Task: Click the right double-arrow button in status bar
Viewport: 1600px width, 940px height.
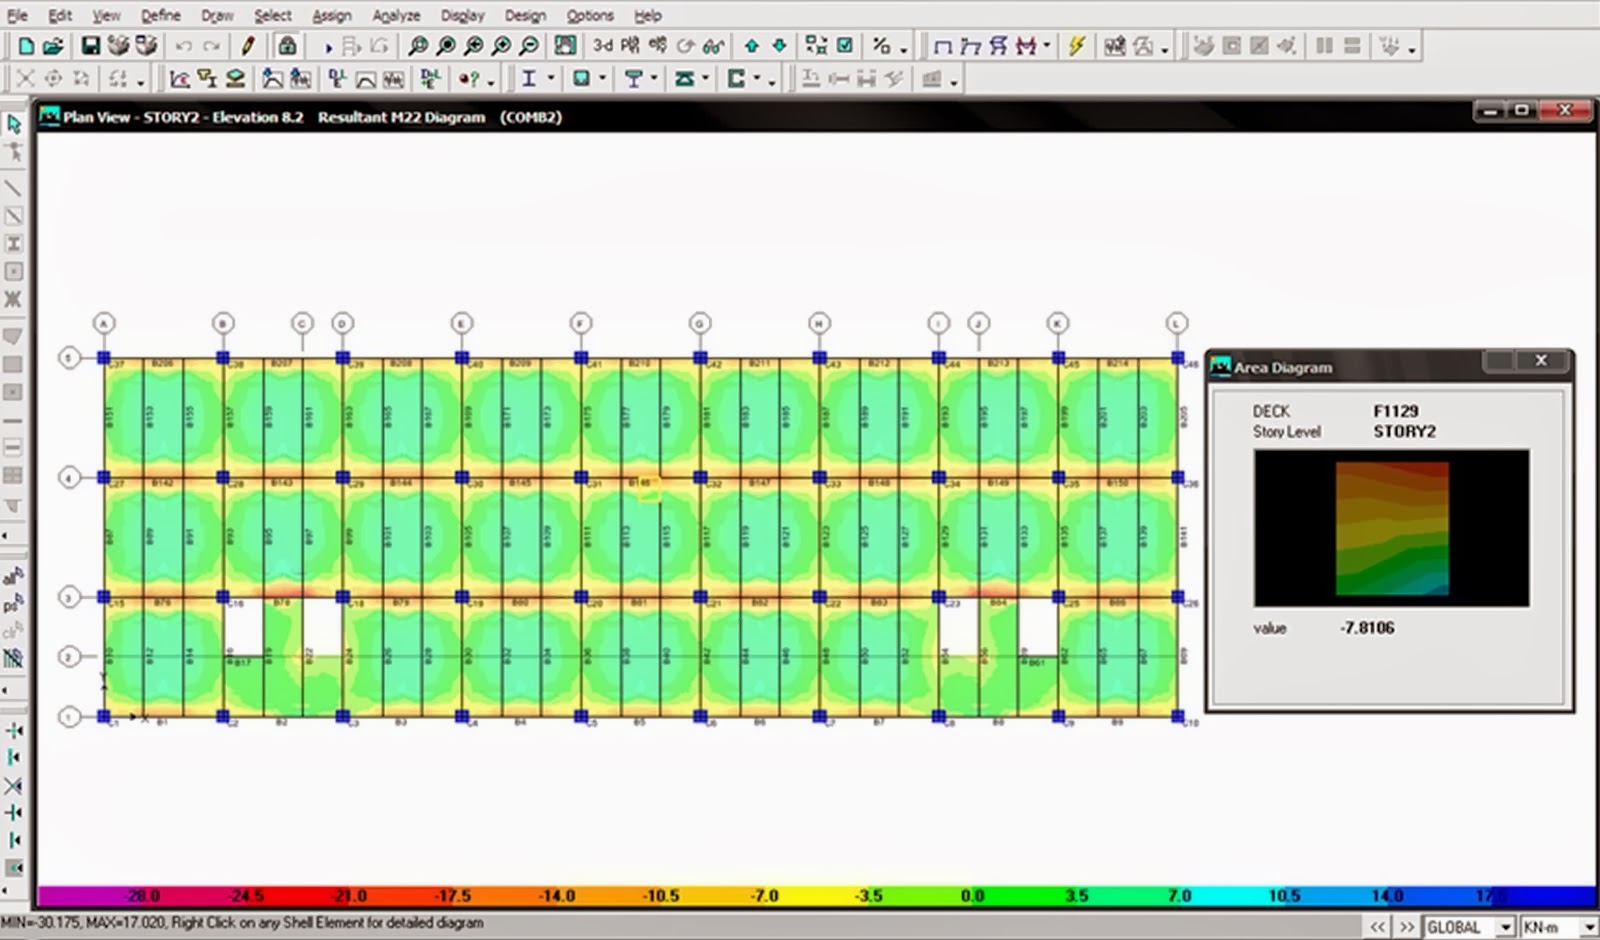Action: (1407, 927)
